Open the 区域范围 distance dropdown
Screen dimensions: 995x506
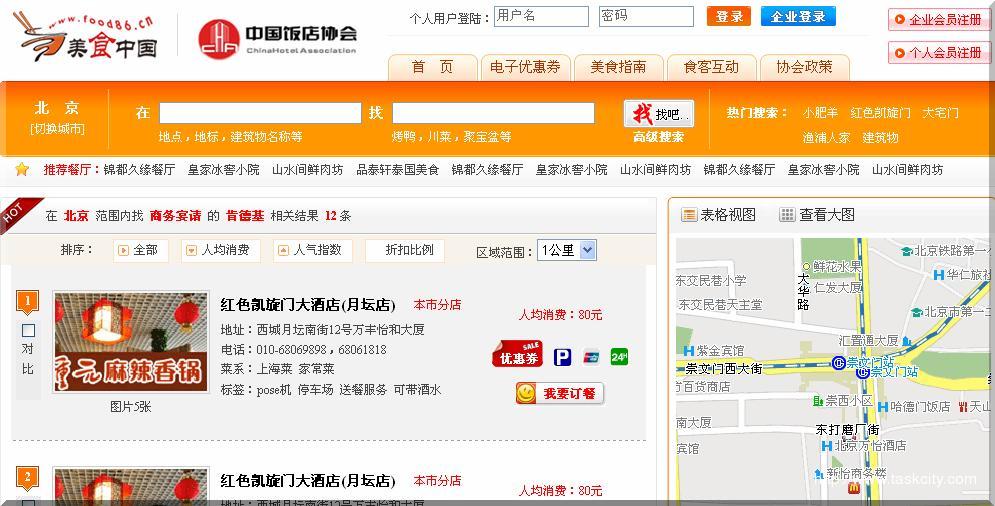click(566, 251)
